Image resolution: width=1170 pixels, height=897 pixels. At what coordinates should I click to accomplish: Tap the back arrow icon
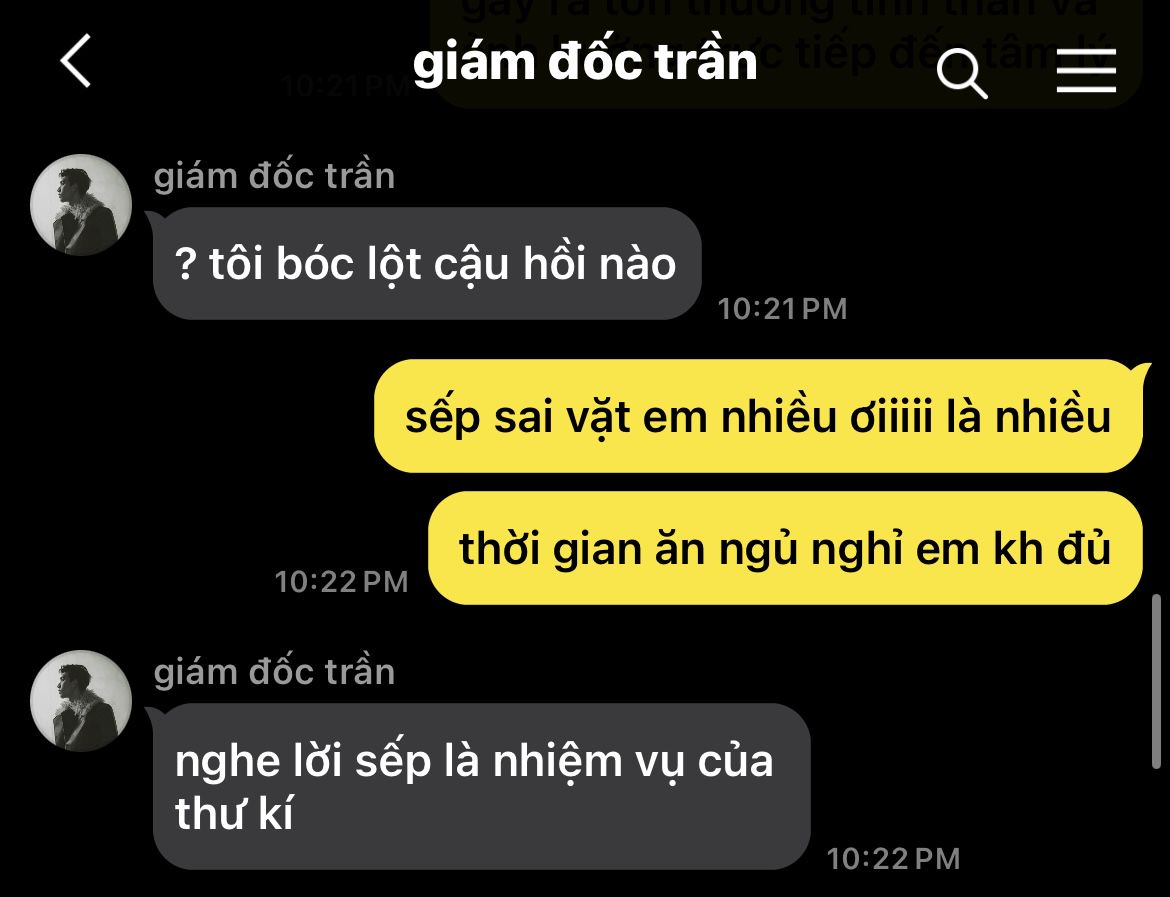[x=76, y=60]
